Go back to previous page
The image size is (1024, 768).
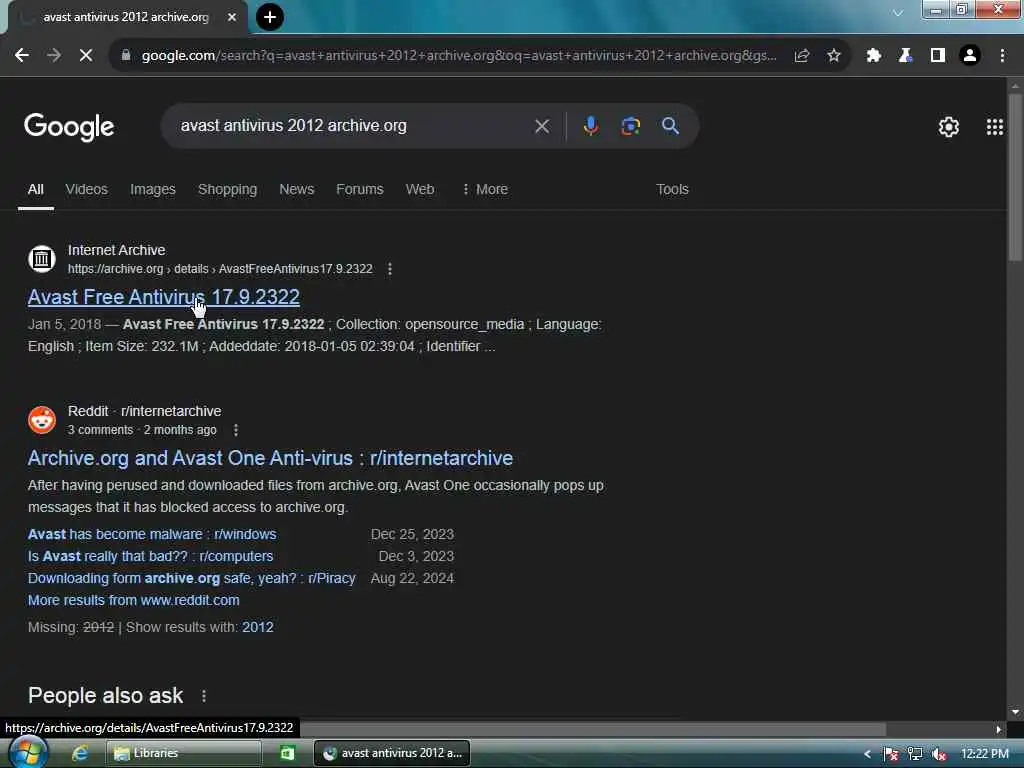tap(22, 56)
